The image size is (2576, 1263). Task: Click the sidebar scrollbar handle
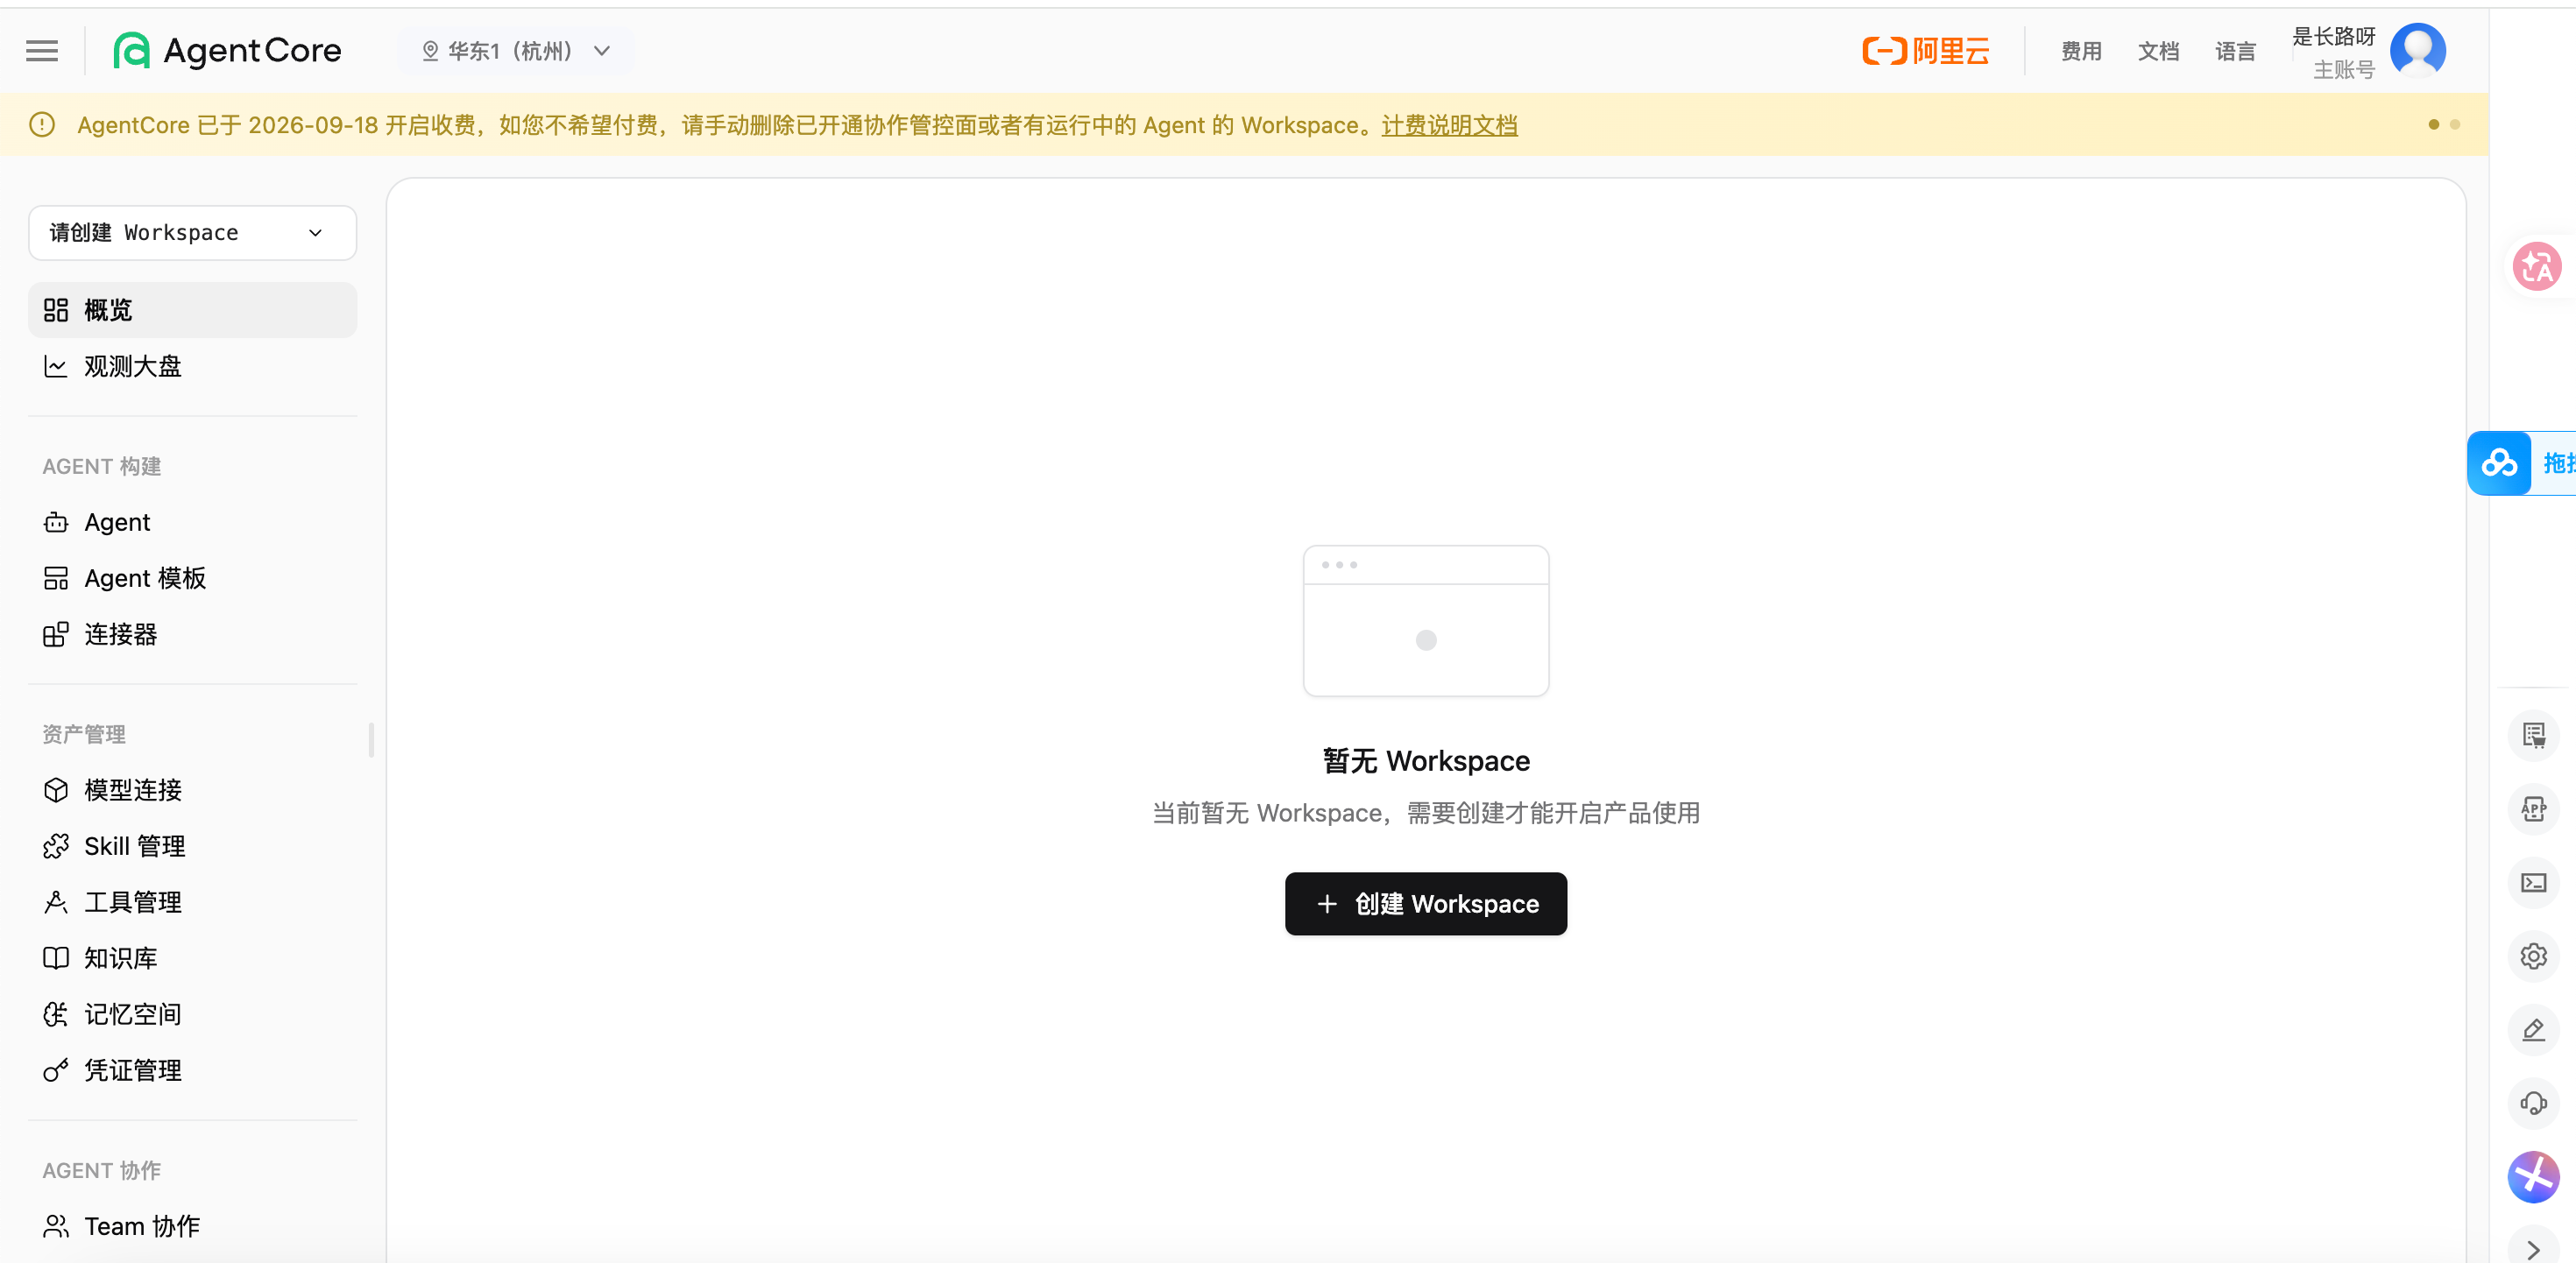coord(371,740)
